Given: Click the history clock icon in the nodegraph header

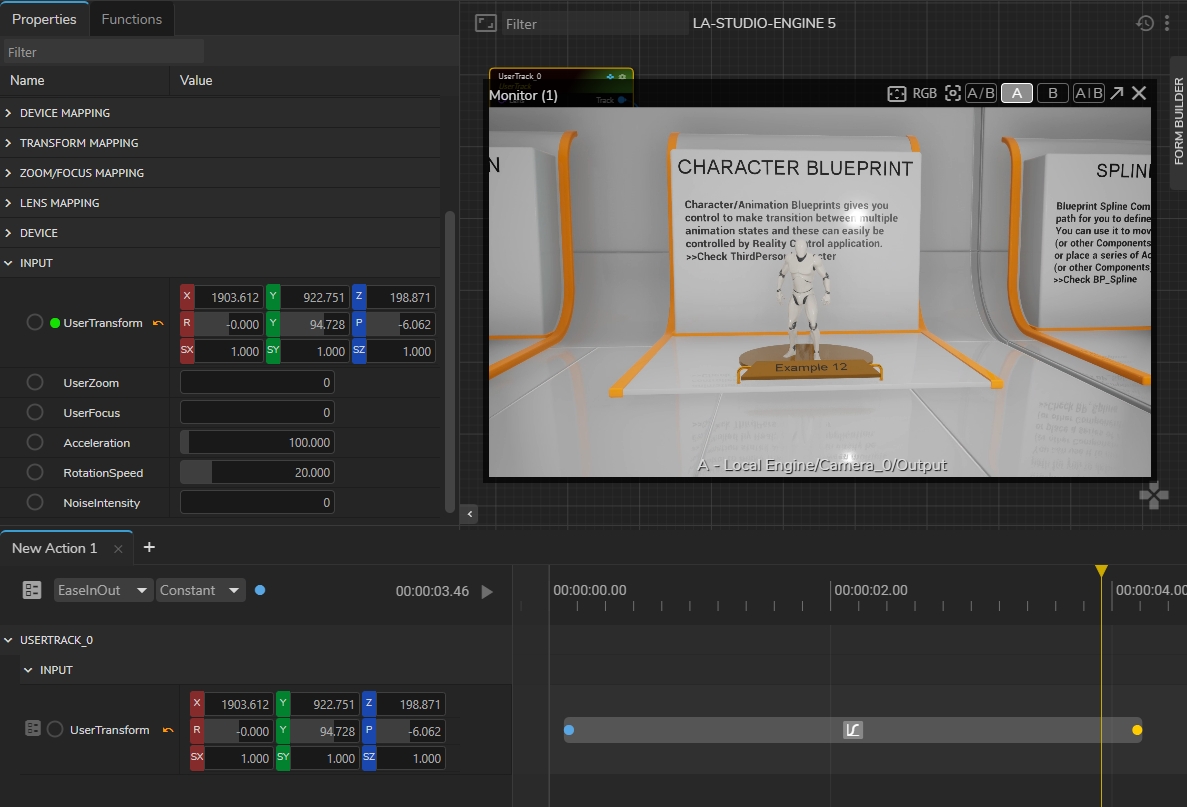Looking at the screenshot, I should point(1145,23).
